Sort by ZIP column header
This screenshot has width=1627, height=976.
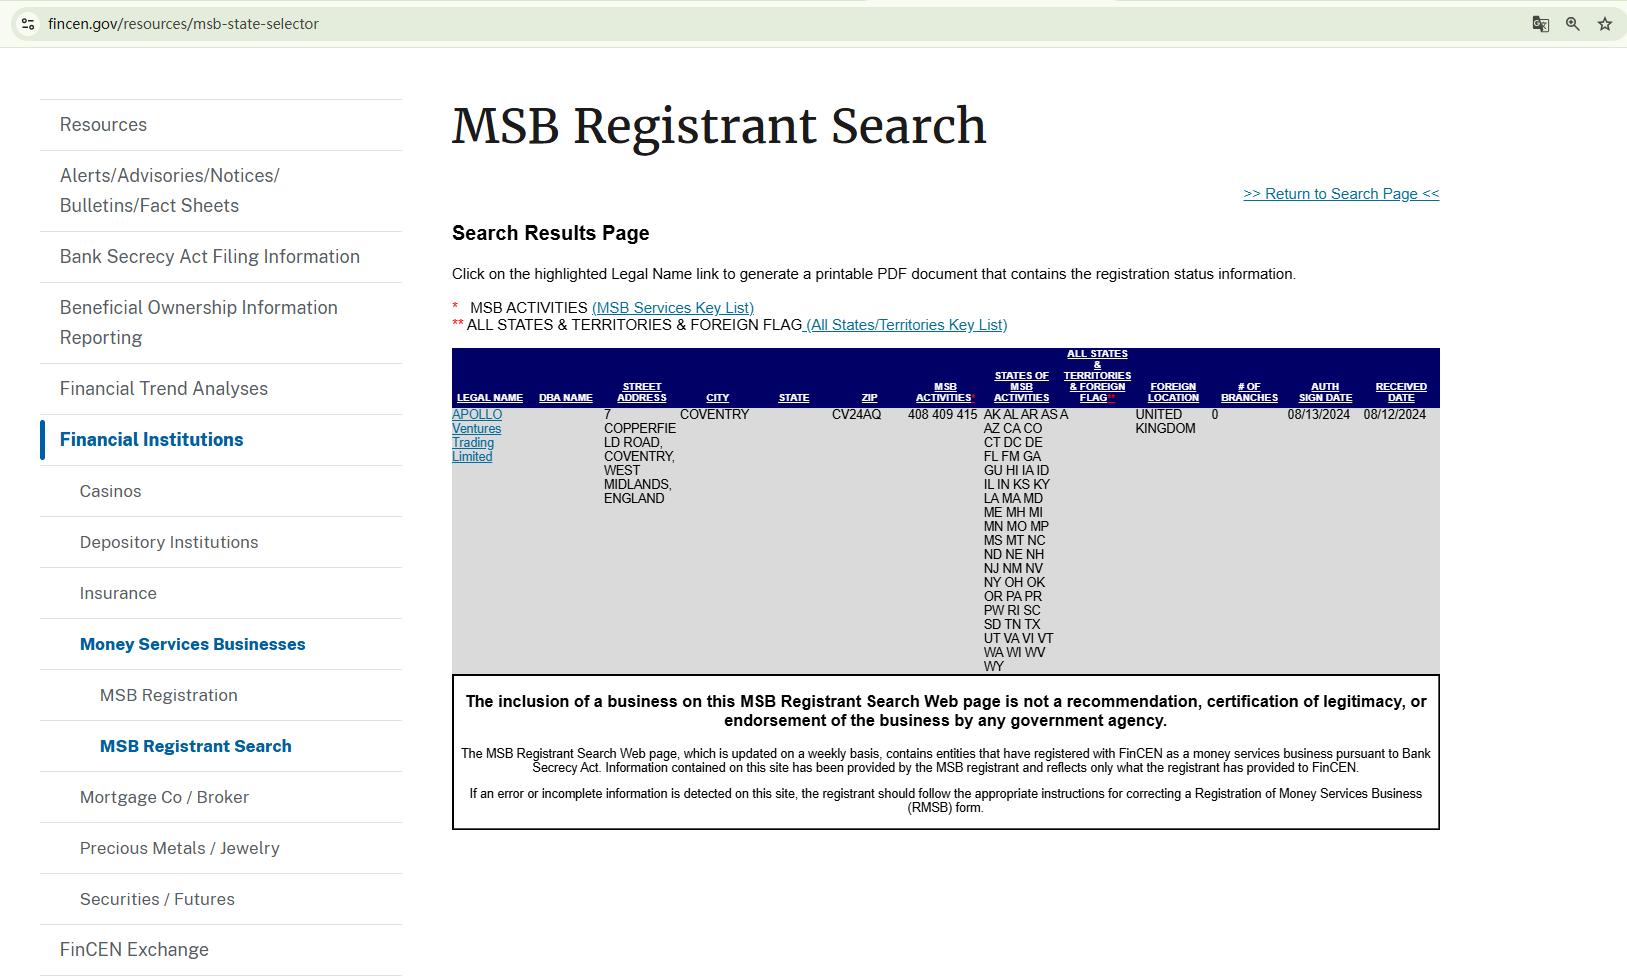(870, 398)
